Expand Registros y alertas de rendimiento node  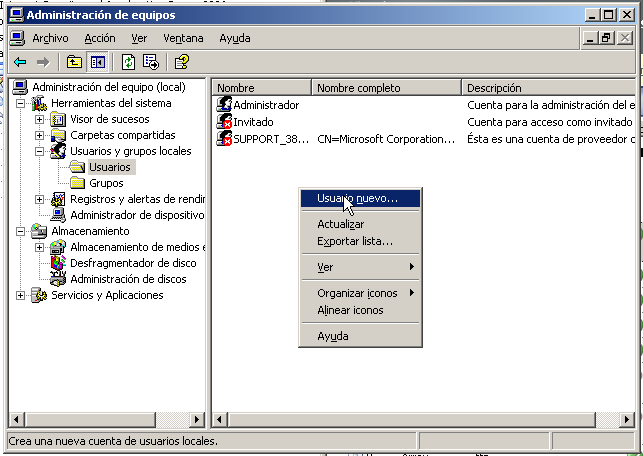(x=39, y=199)
